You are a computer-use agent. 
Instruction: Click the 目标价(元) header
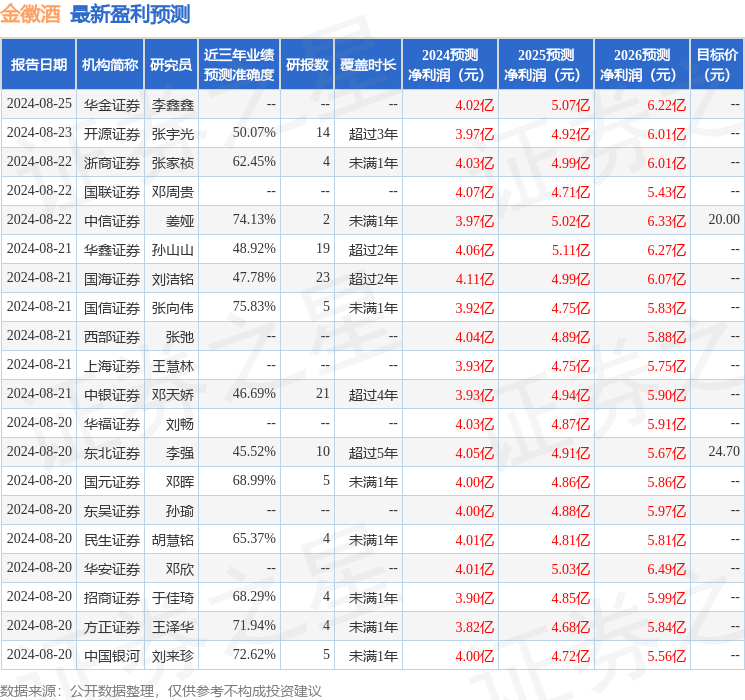point(717,65)
